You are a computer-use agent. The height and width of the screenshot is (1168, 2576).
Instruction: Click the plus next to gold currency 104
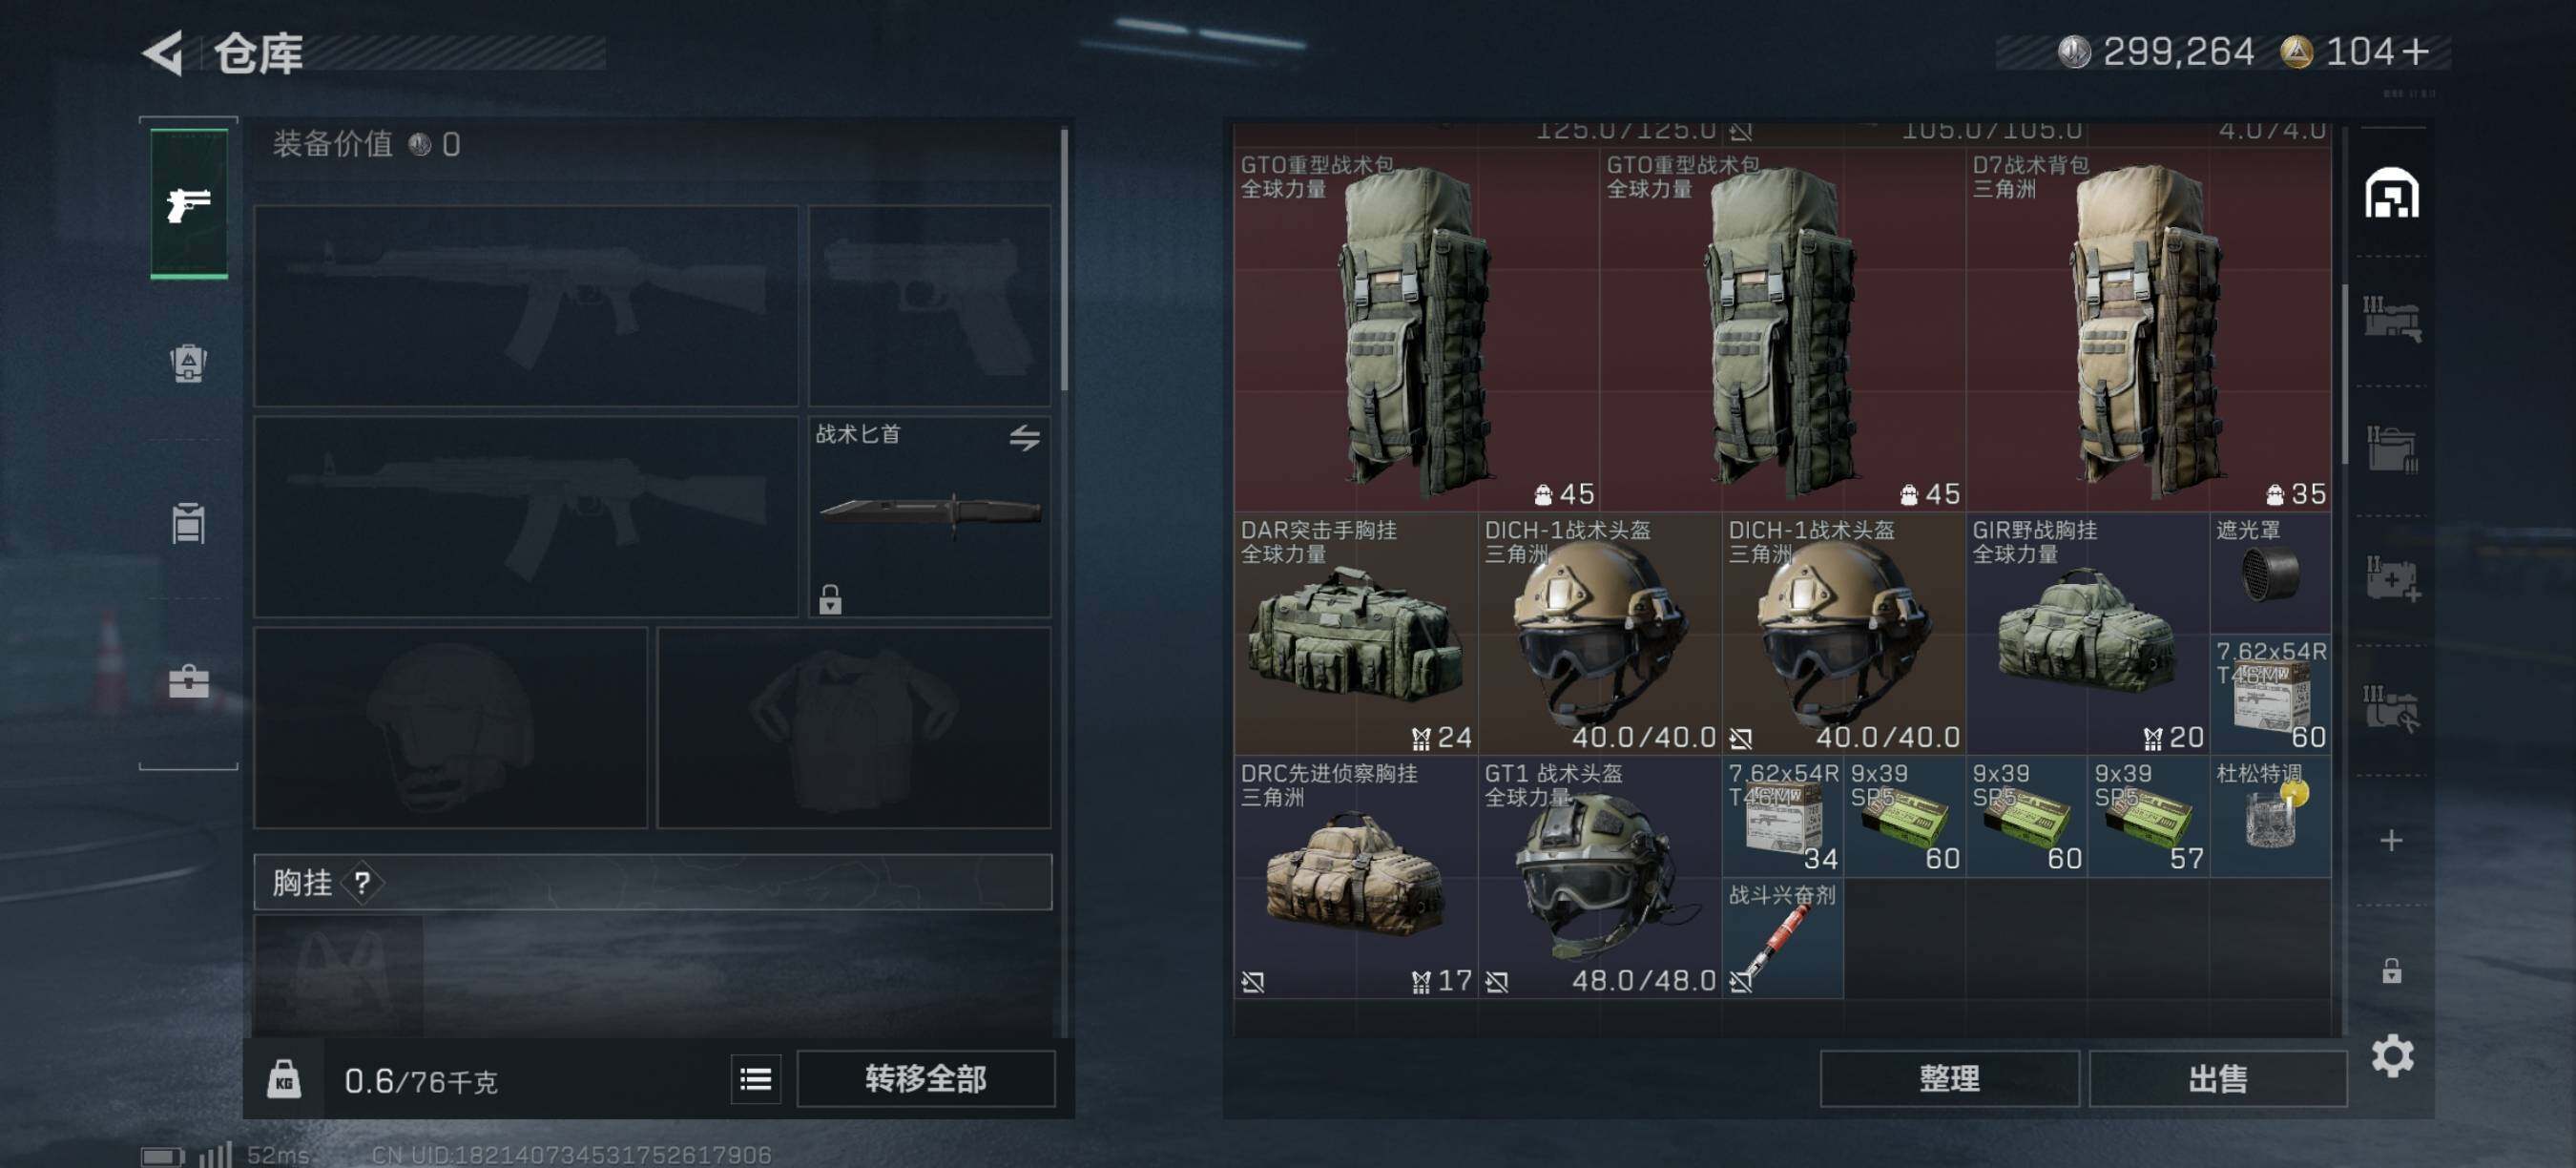2414,51
